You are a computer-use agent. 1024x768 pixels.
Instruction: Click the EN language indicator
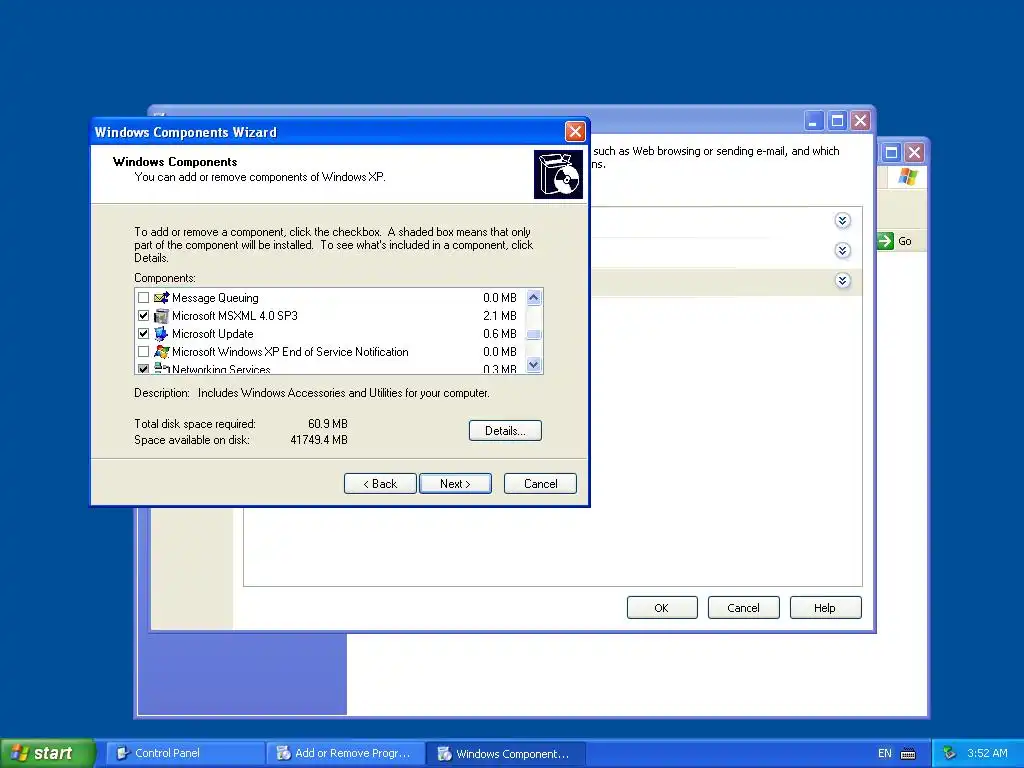pos(884,753)
